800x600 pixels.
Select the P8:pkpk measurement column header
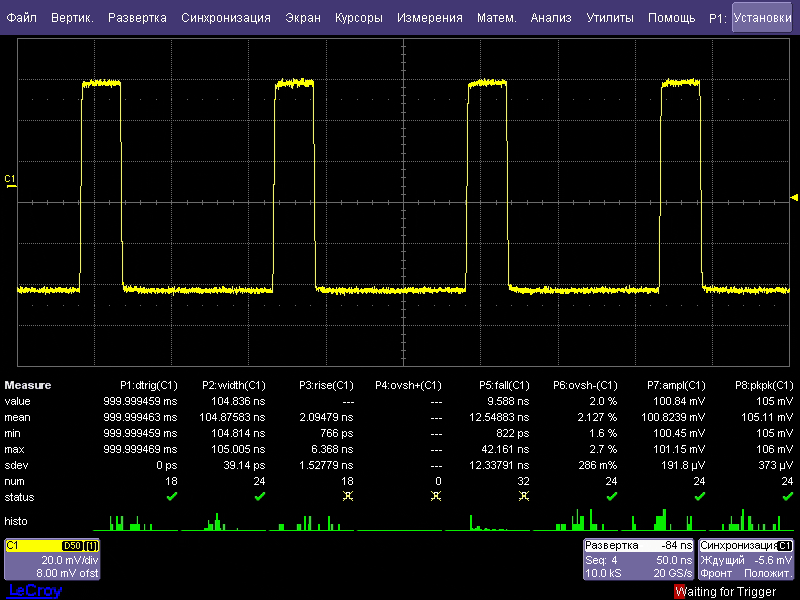764,385
